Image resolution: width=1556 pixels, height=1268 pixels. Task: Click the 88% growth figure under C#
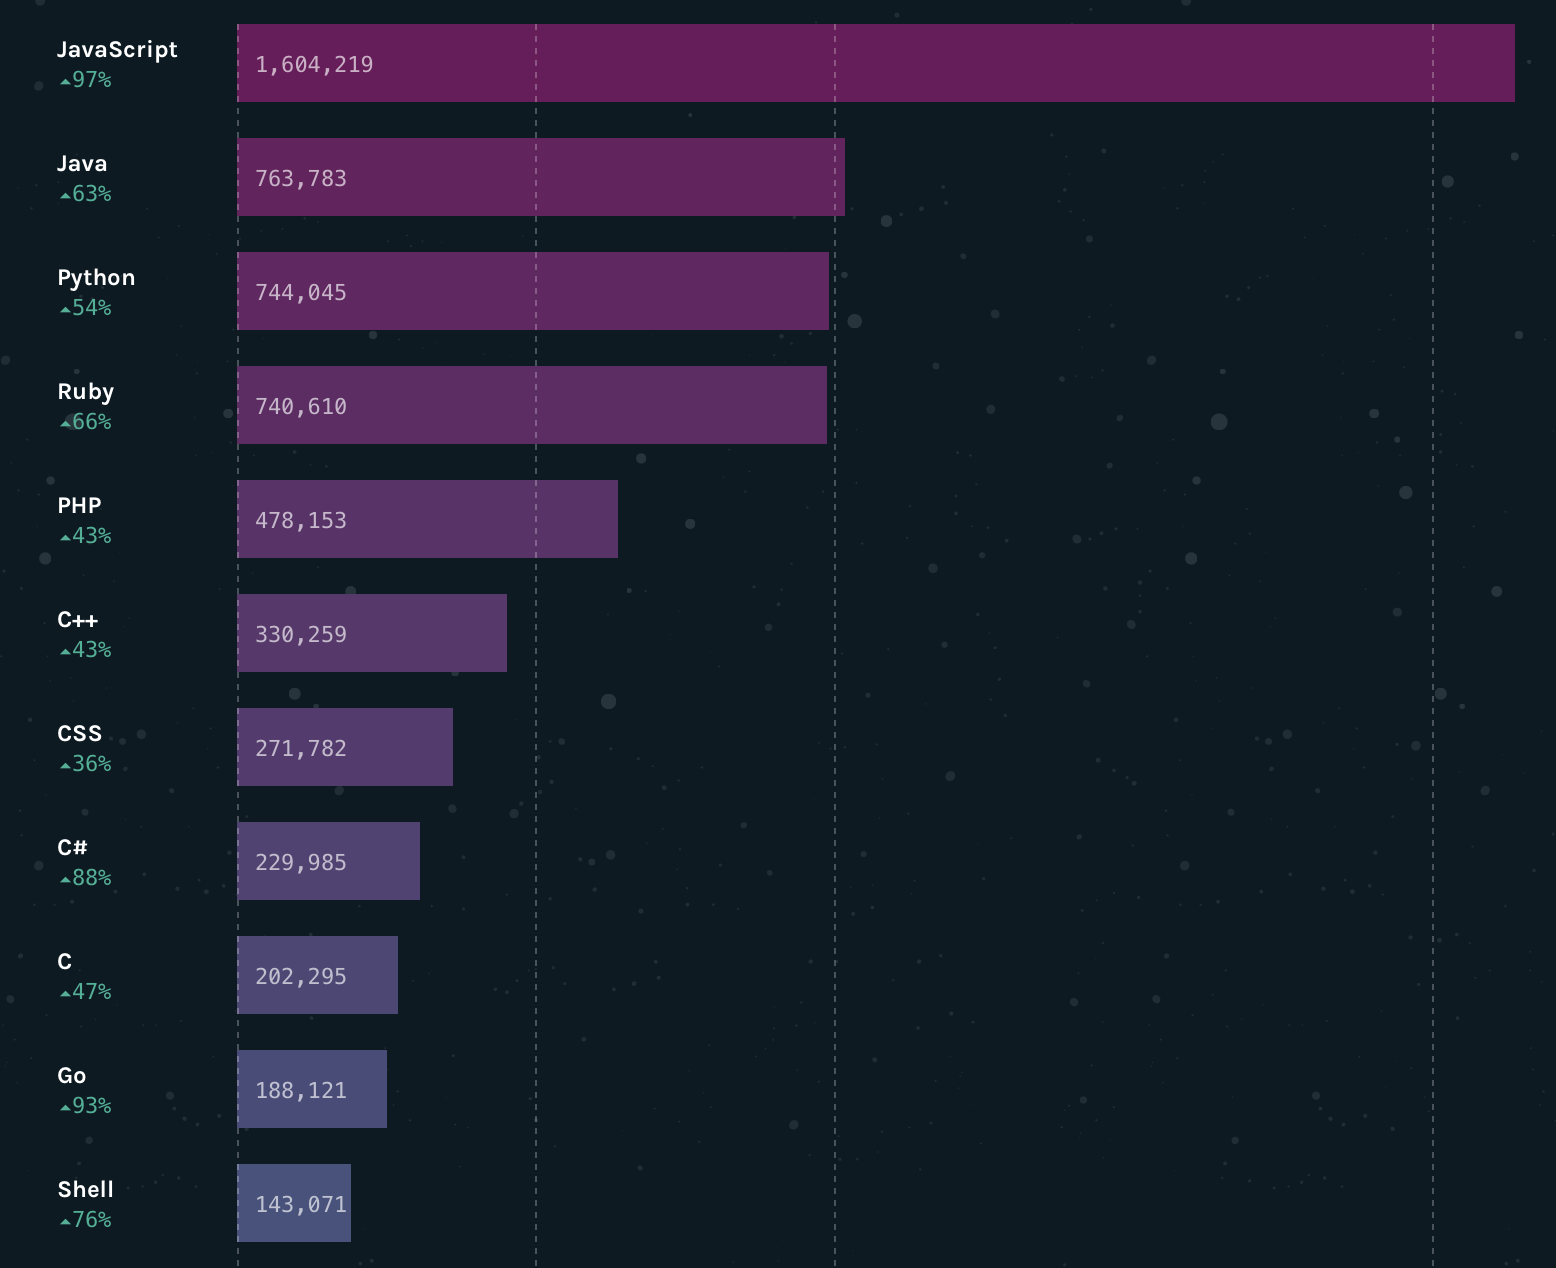click(86, 878)
